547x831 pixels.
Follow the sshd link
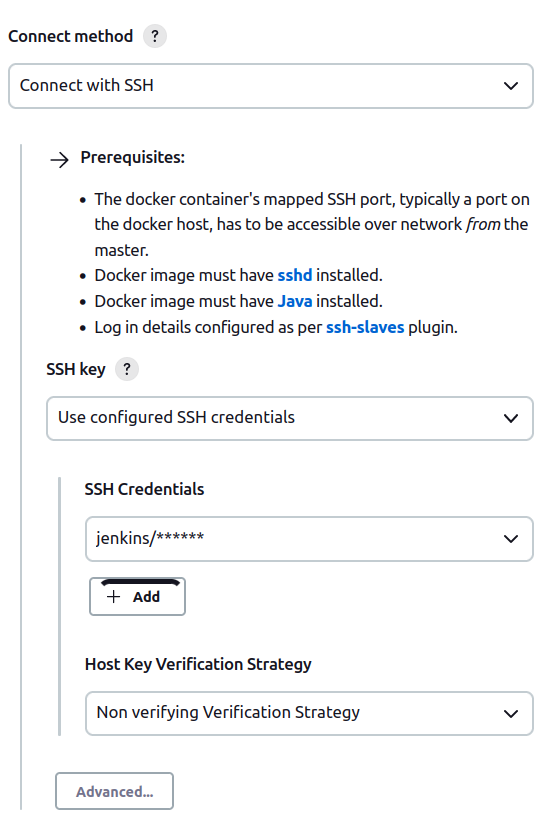[x=295, y=275]
